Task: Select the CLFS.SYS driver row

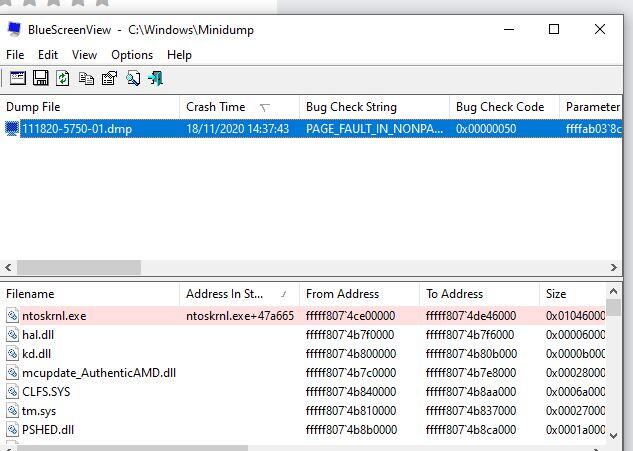Action: click(303, 391)
